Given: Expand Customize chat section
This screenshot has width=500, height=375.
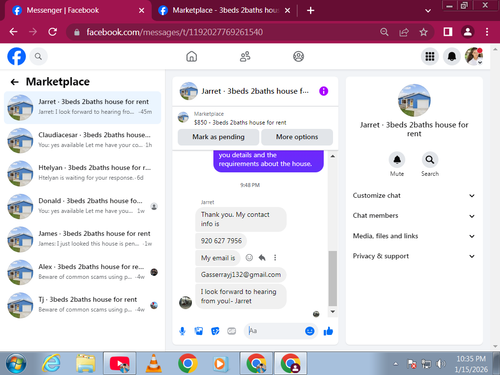Looking at the screenshot, I should [x=413, y=196].
